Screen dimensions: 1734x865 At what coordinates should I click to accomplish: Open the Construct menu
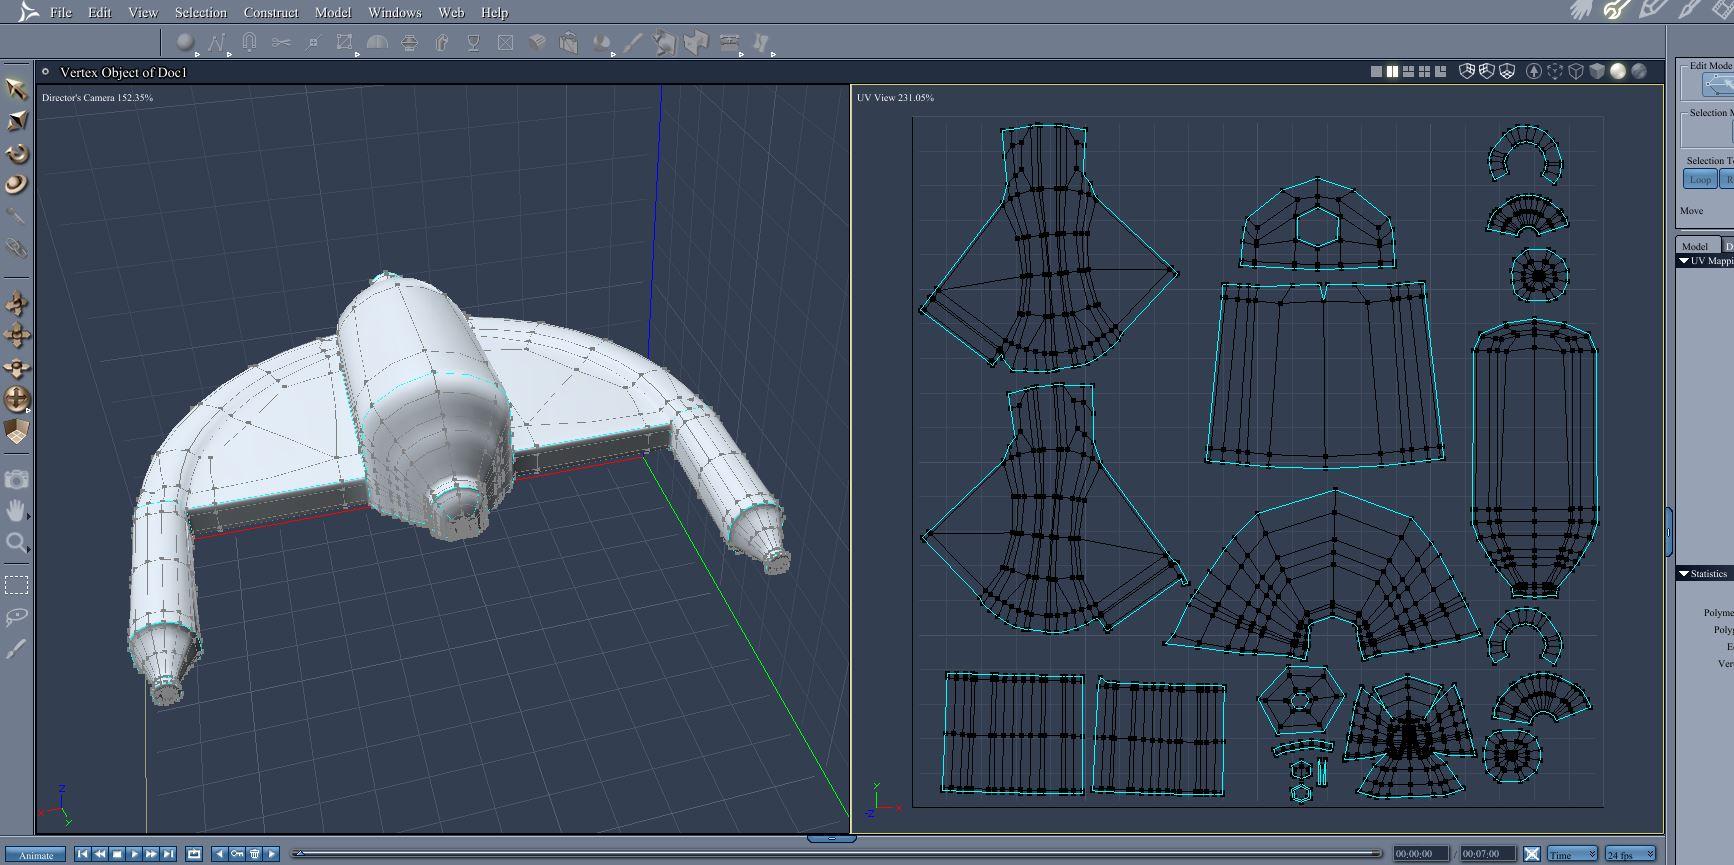coord(270,12)
